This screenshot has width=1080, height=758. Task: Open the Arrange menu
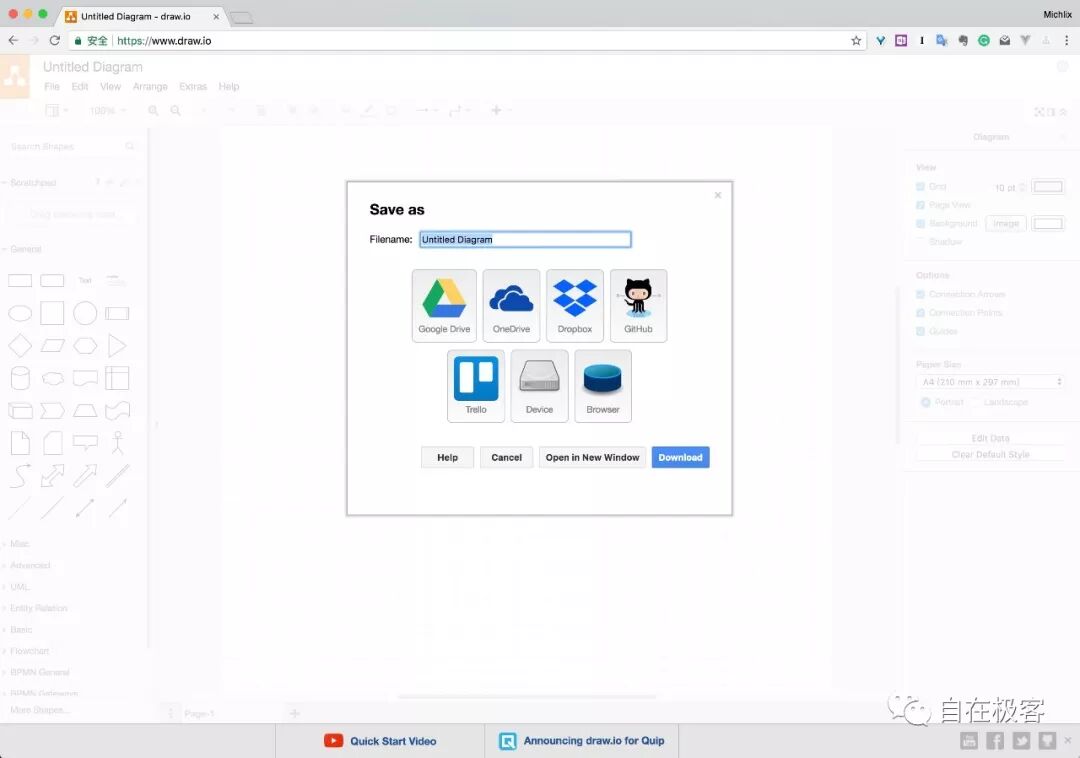[x=150, y=87]
